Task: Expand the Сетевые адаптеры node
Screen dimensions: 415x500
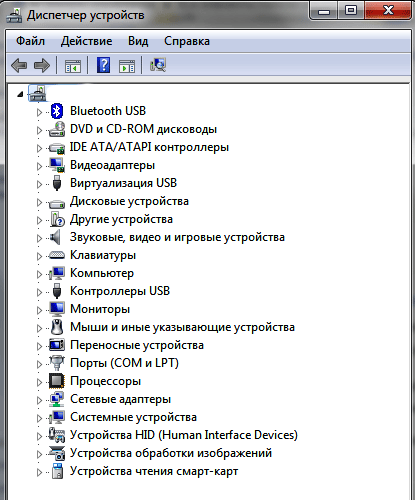Action: click(39, 400)
